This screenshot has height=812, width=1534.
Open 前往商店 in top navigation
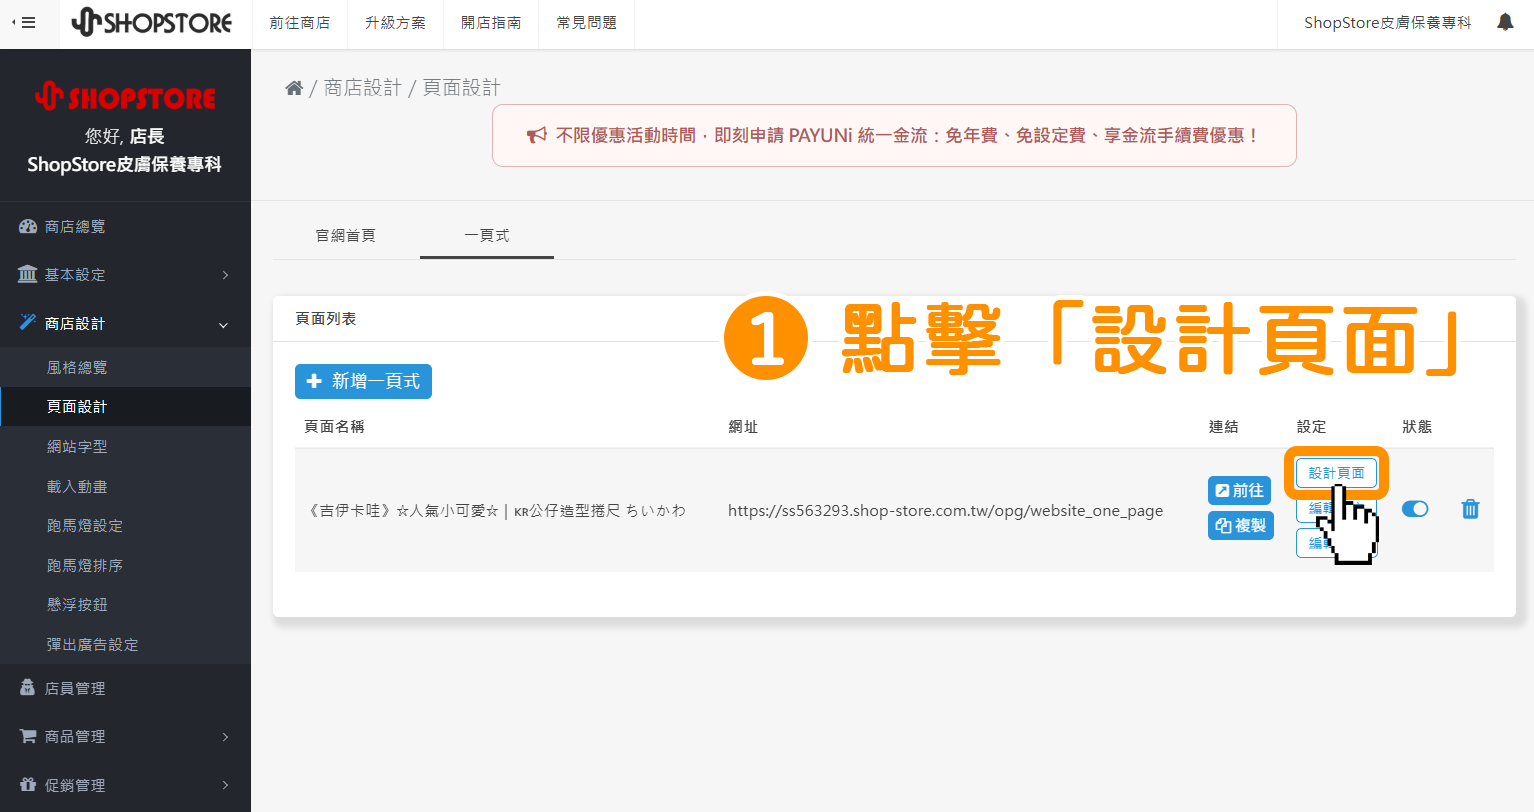point(300,23)
